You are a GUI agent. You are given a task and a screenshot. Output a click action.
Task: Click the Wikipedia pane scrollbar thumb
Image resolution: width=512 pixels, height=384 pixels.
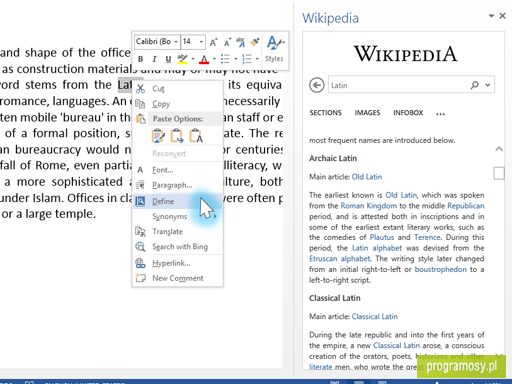coord(499,173)
